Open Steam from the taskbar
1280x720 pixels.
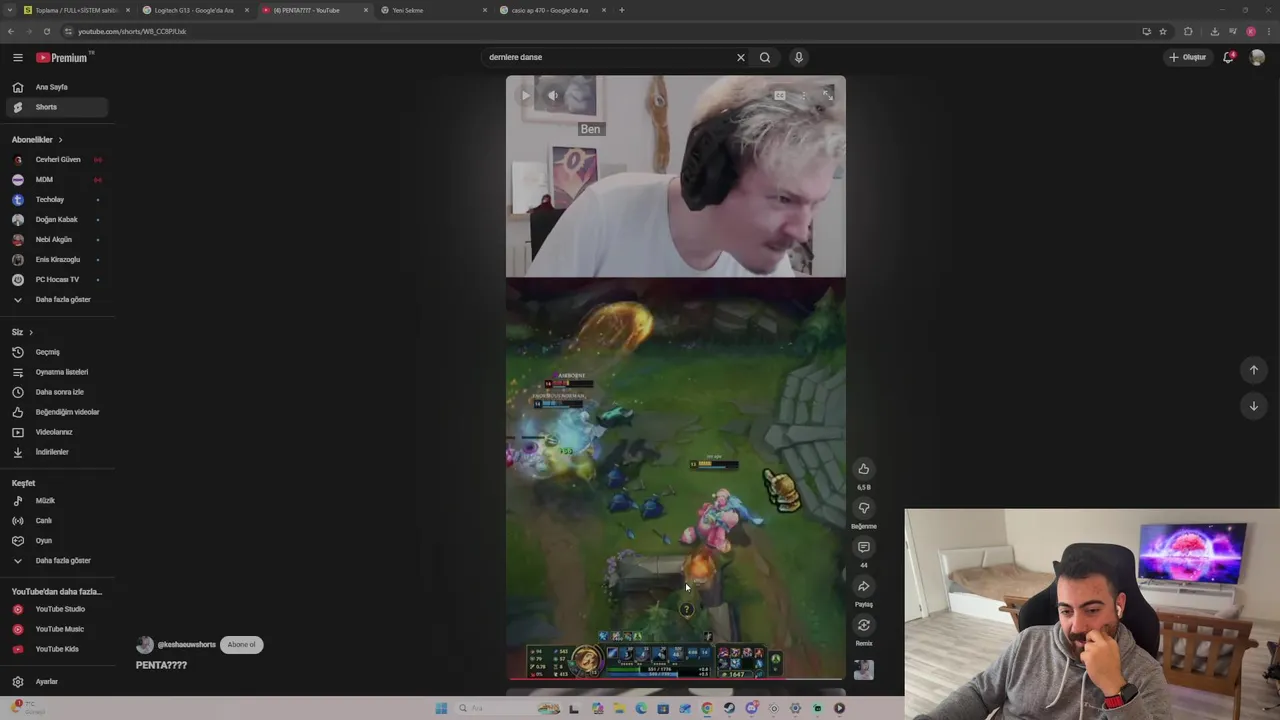[729, 708]
